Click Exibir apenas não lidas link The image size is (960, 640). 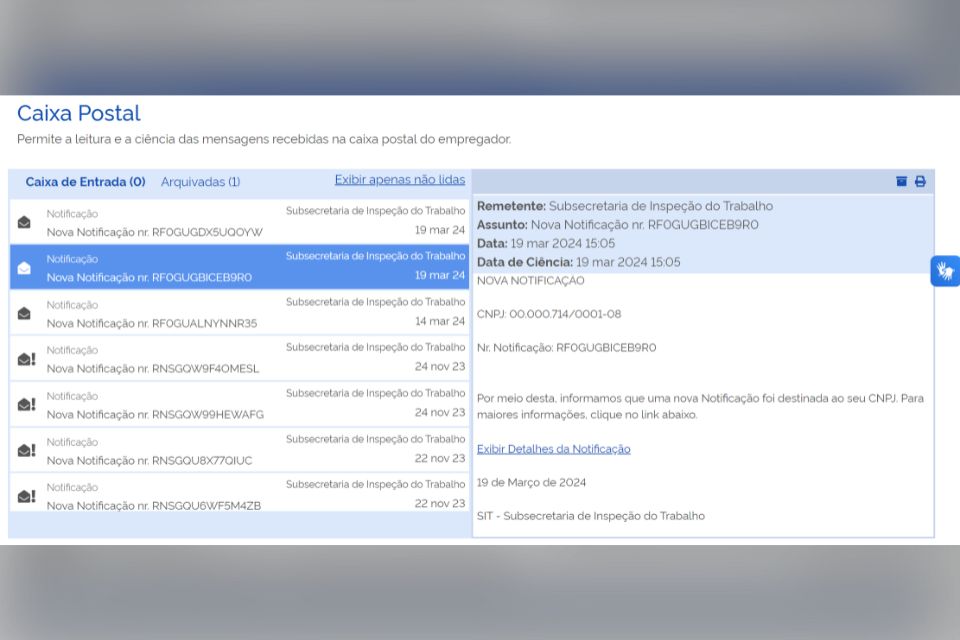[400, 179]
